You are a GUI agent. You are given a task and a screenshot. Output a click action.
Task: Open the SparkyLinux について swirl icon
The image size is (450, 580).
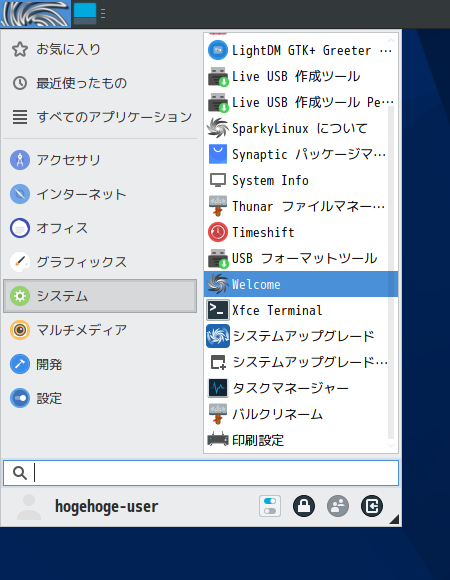[218, 128]
